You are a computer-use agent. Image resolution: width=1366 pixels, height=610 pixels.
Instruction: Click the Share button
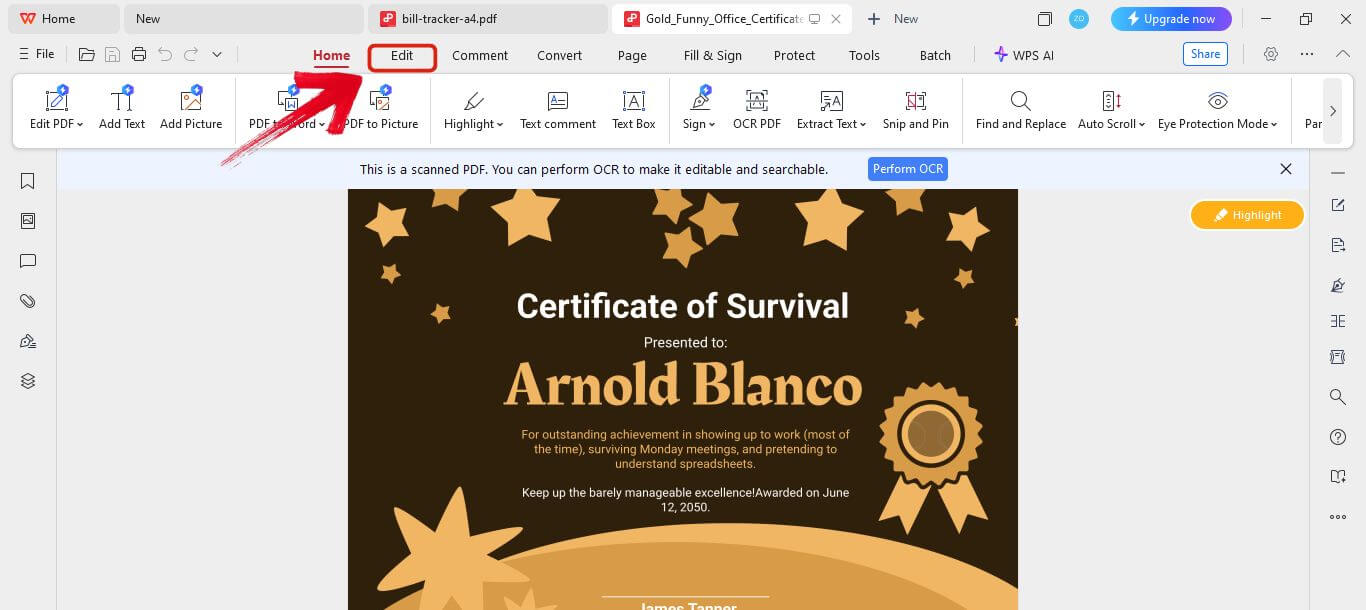(x=1205, y=54)
